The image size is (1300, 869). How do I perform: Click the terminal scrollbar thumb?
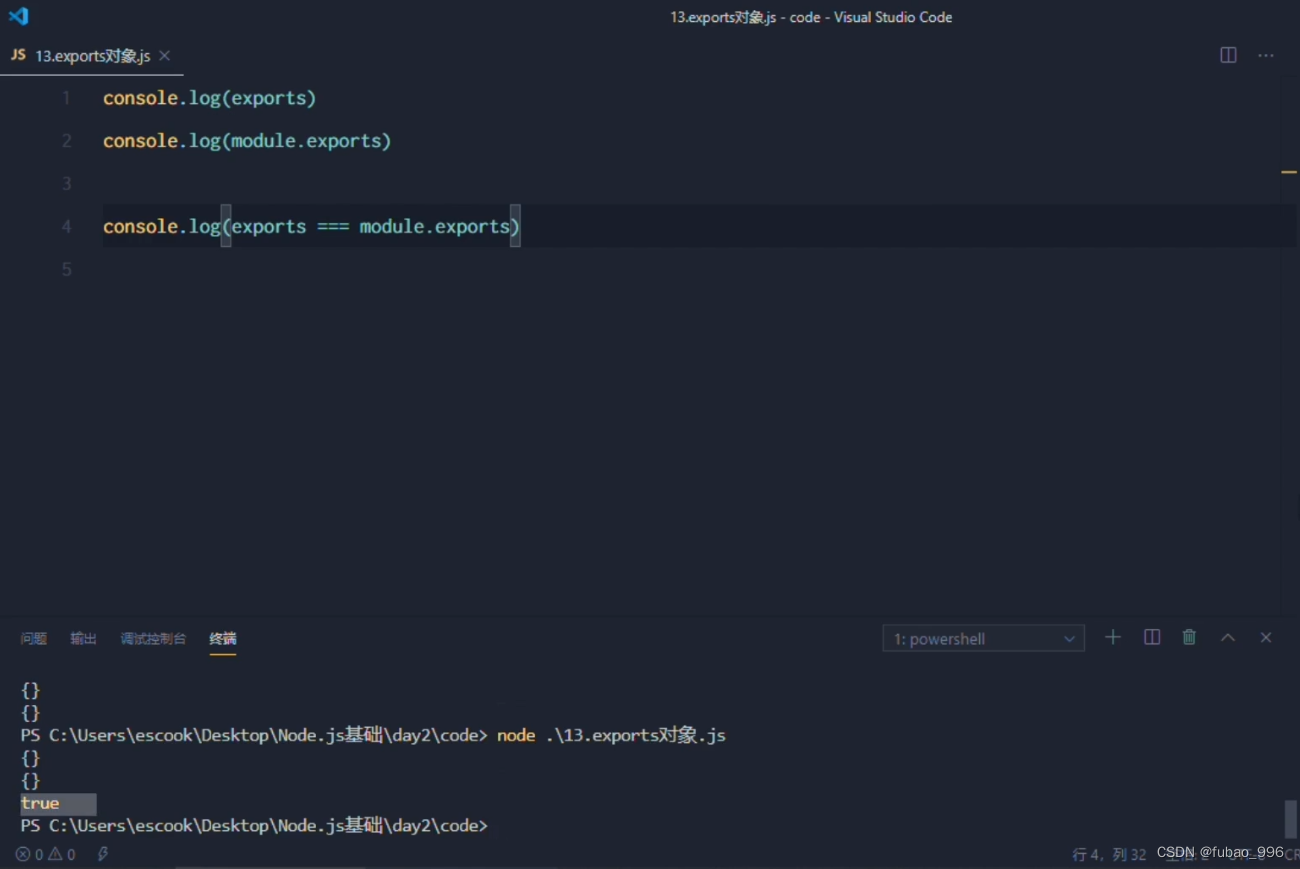point(1290,819)
